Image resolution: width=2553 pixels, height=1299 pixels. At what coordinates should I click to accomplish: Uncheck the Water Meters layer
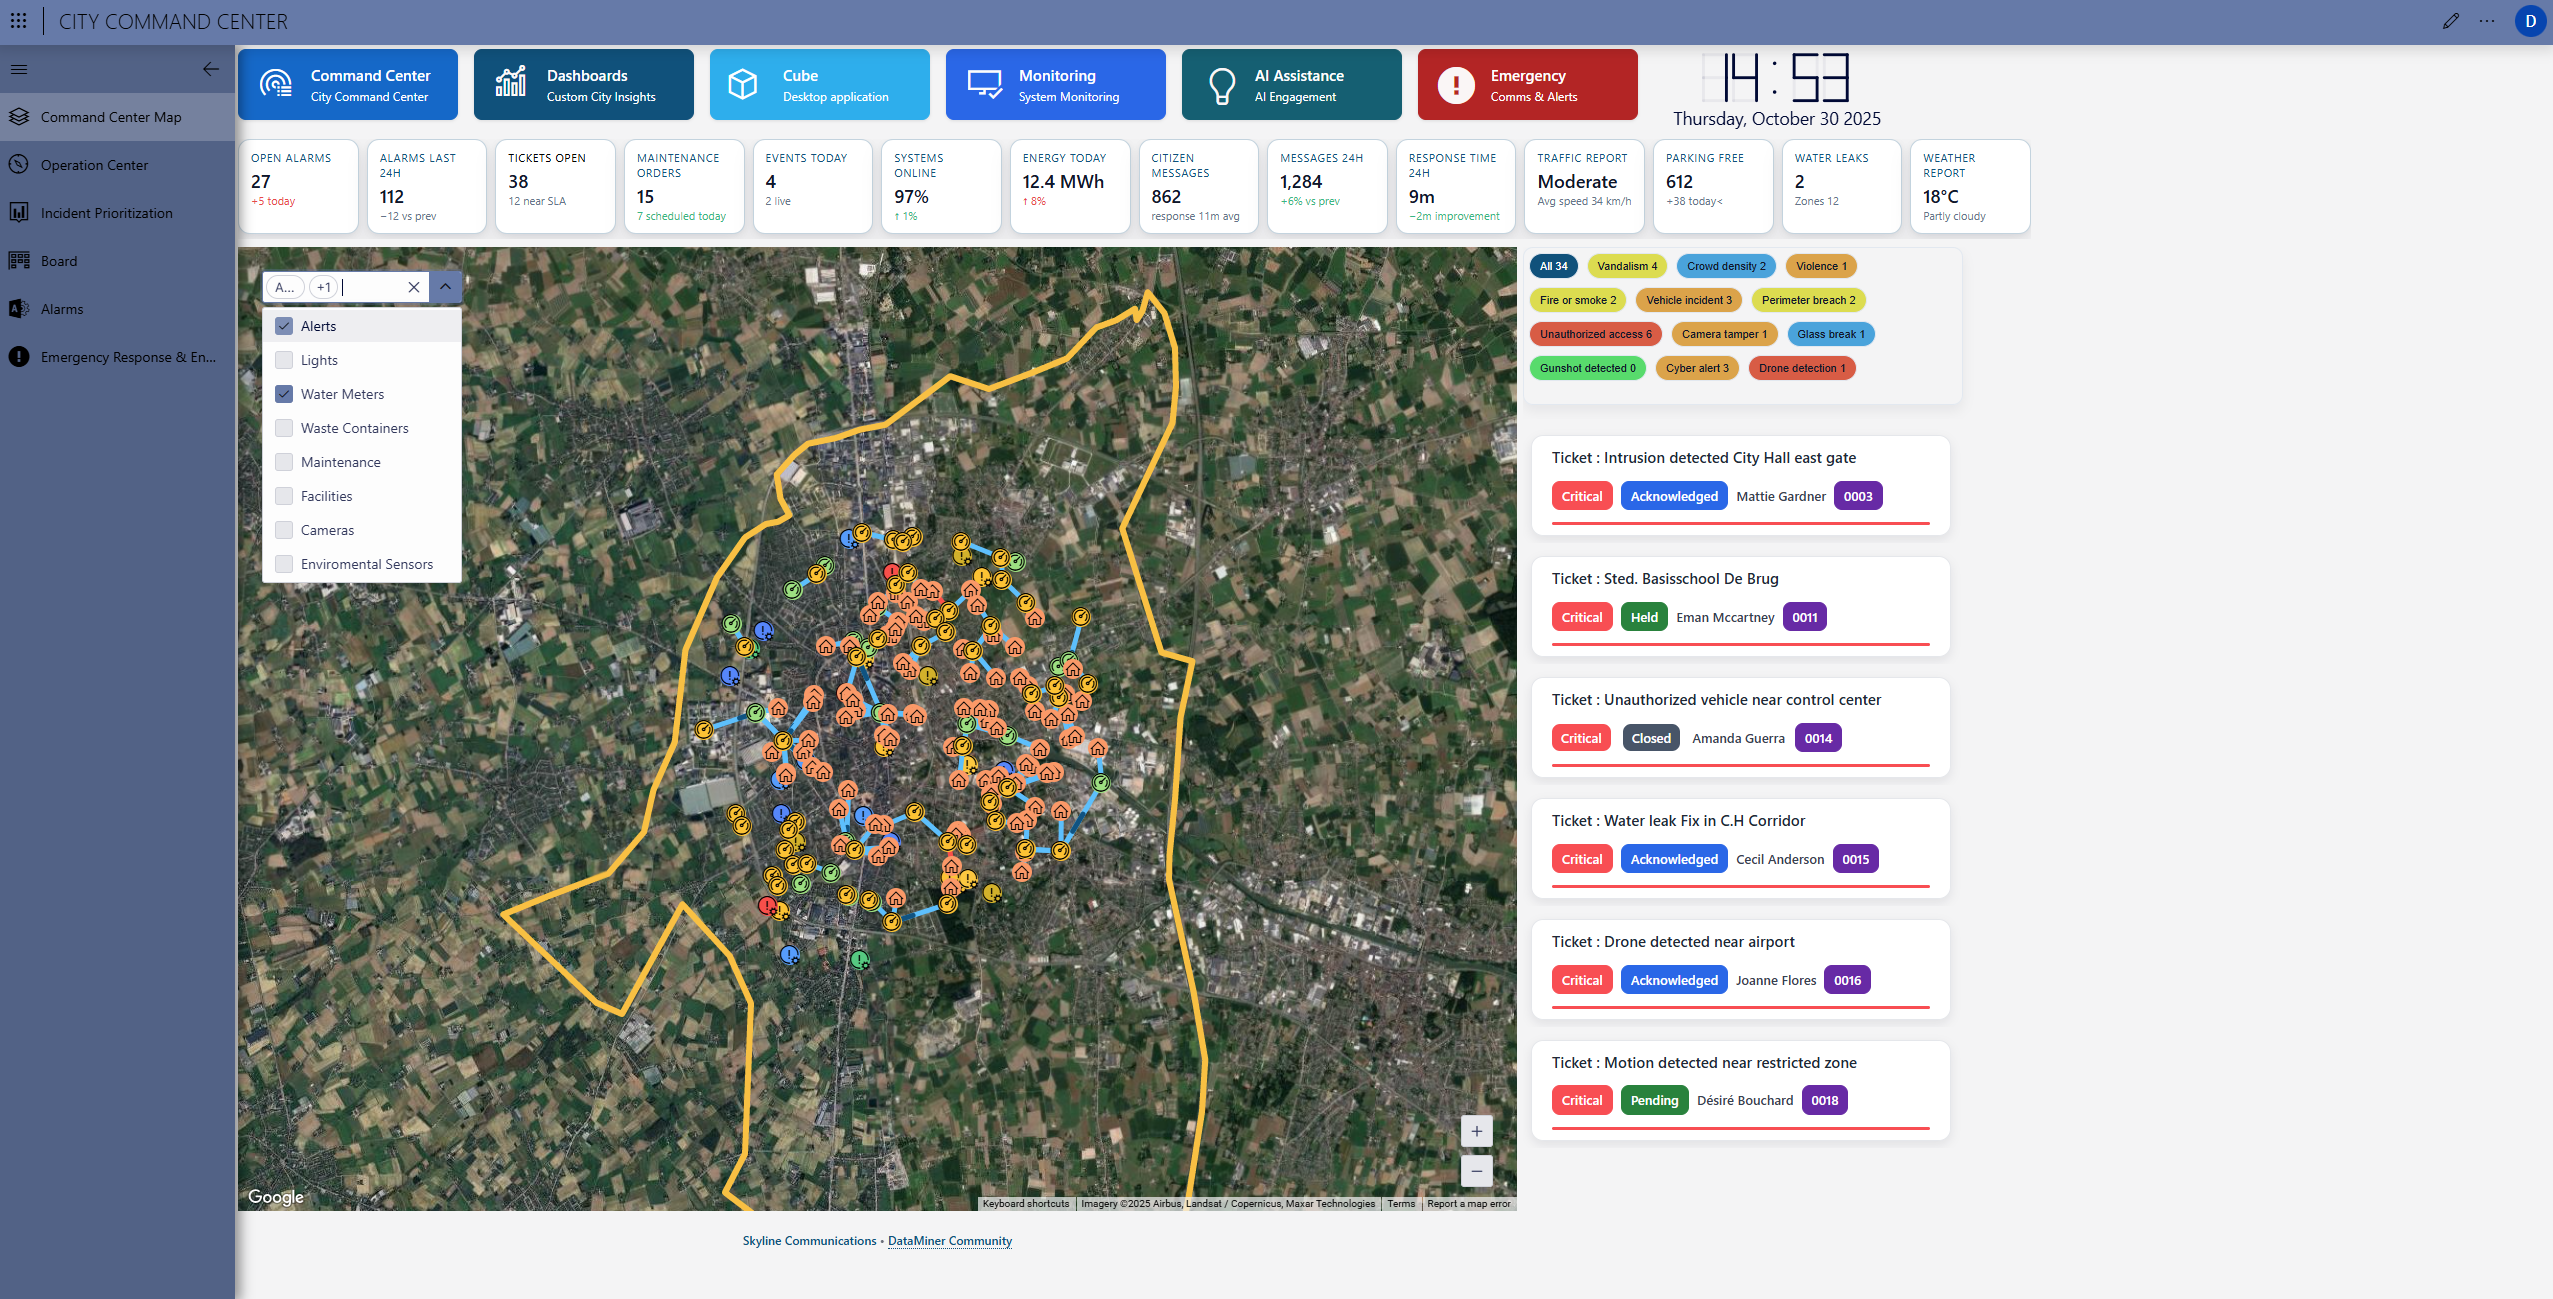(x=285, y=394)
